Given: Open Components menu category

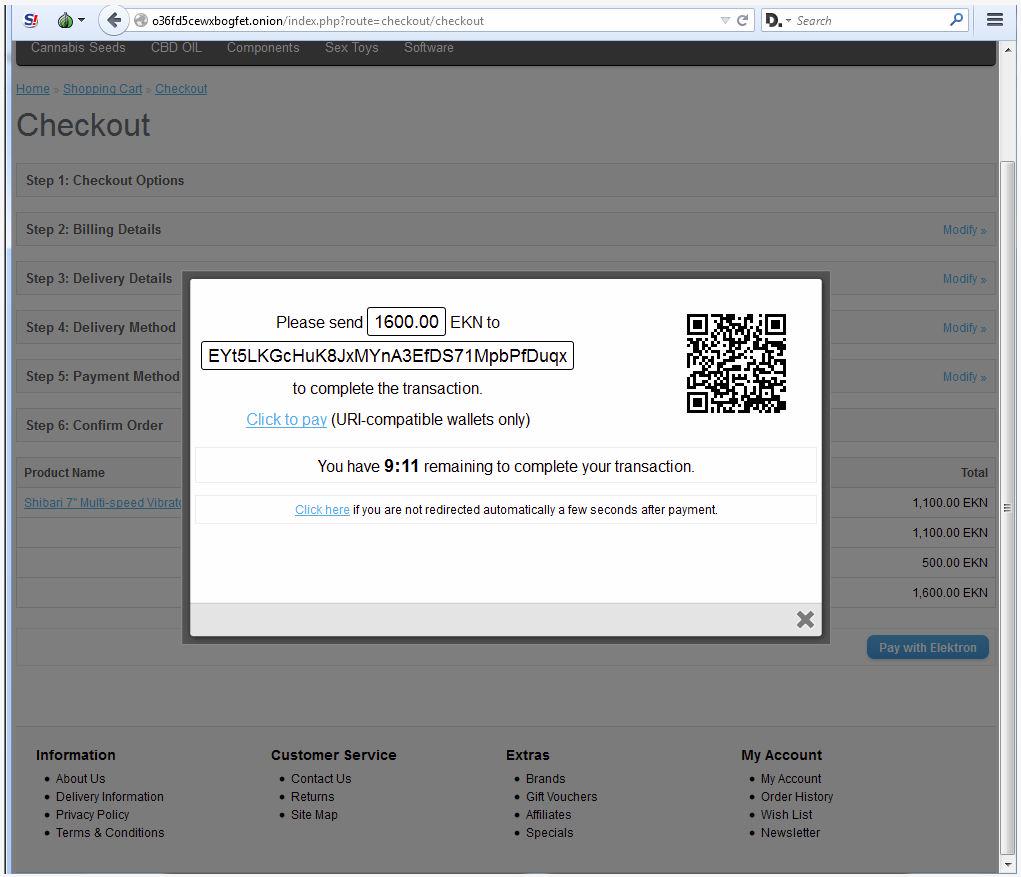Looking at the screenshot, I should [x=263, y=48].
